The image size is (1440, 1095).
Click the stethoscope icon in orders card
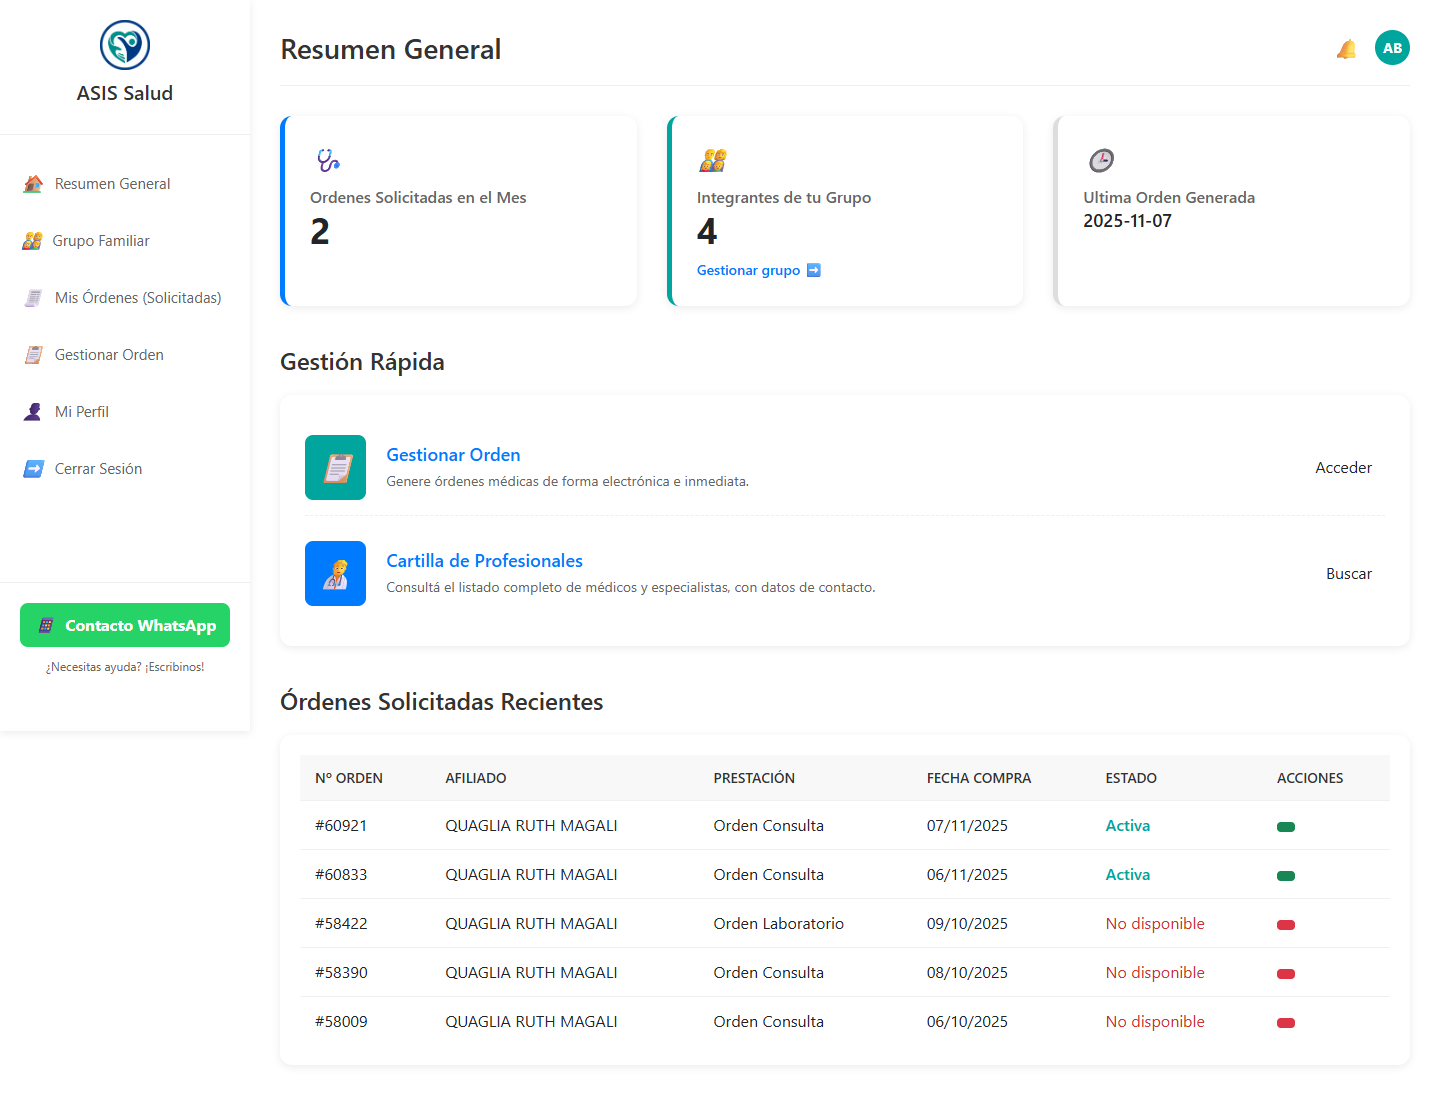(328, 160)
